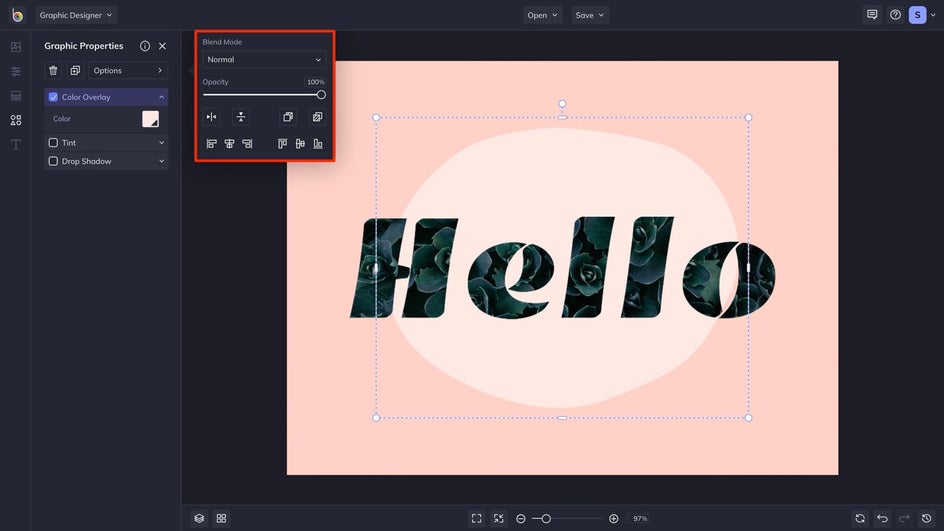Click the Options button
The image size is (944, 531).
[128, 71]
